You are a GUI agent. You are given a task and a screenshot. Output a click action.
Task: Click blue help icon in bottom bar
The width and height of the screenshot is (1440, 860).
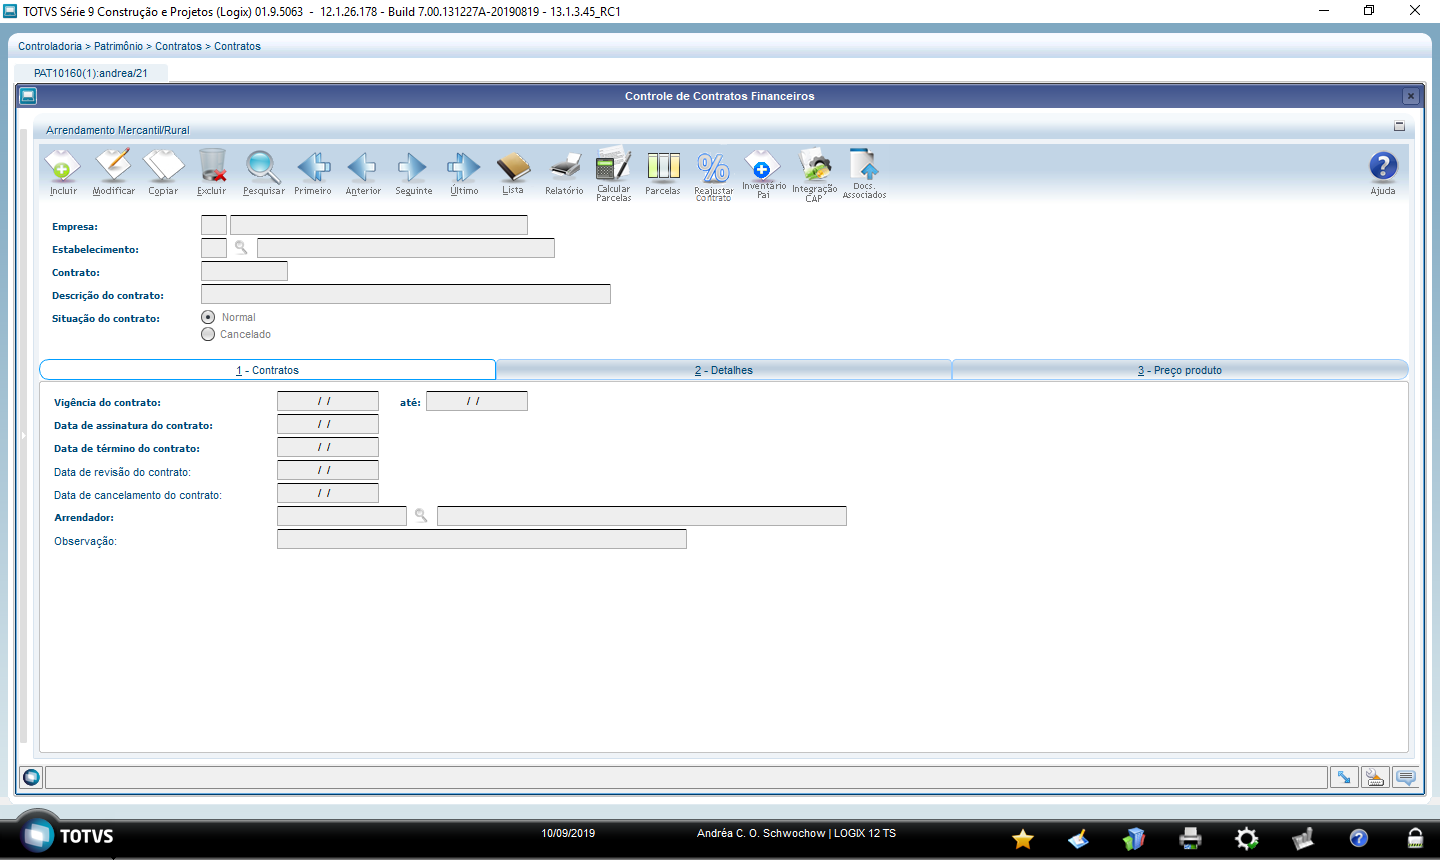click(x=1358, y=838)
